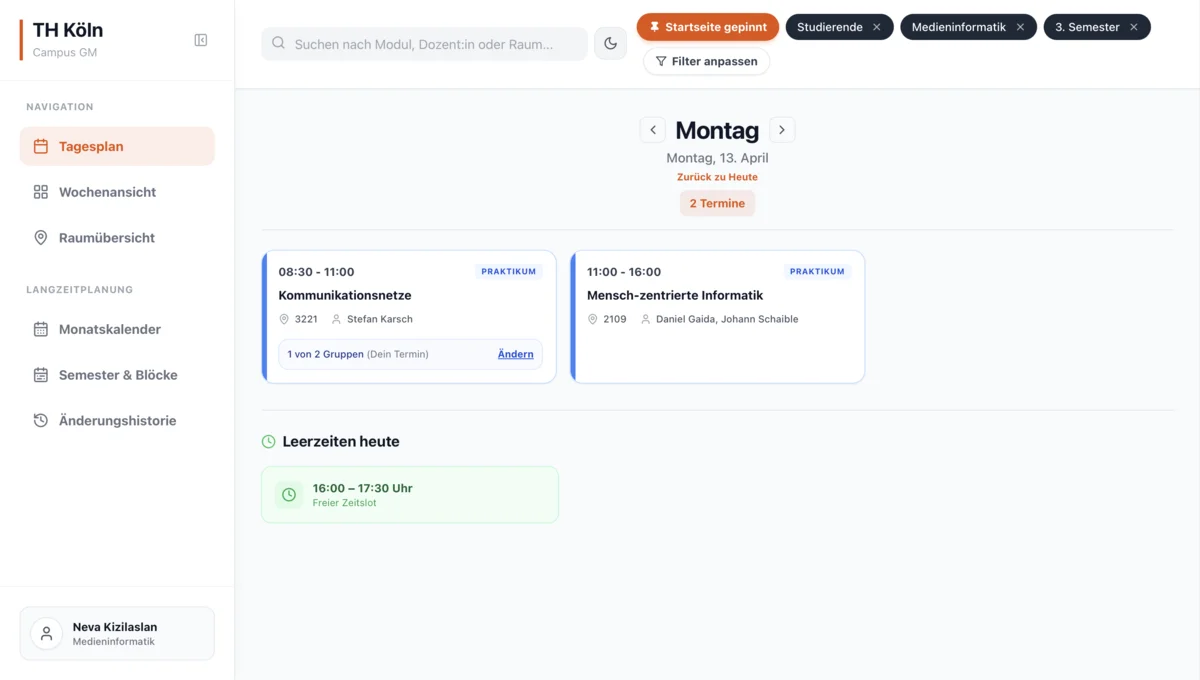Screen dimensions: 1200x680
Task: Open Semester & Blöcke planning
Action: (117, 375)
